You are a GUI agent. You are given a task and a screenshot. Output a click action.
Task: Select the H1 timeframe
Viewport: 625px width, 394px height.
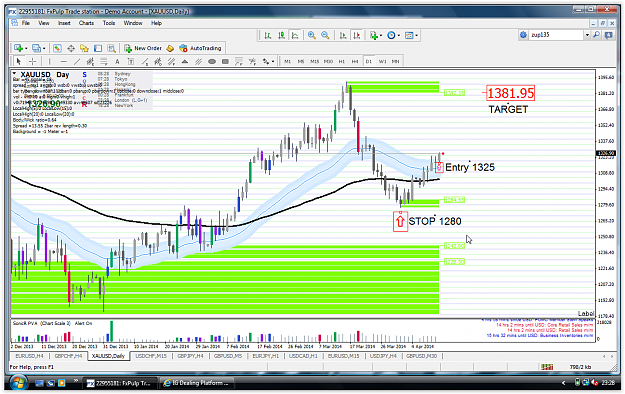click(x=342, y=61)
